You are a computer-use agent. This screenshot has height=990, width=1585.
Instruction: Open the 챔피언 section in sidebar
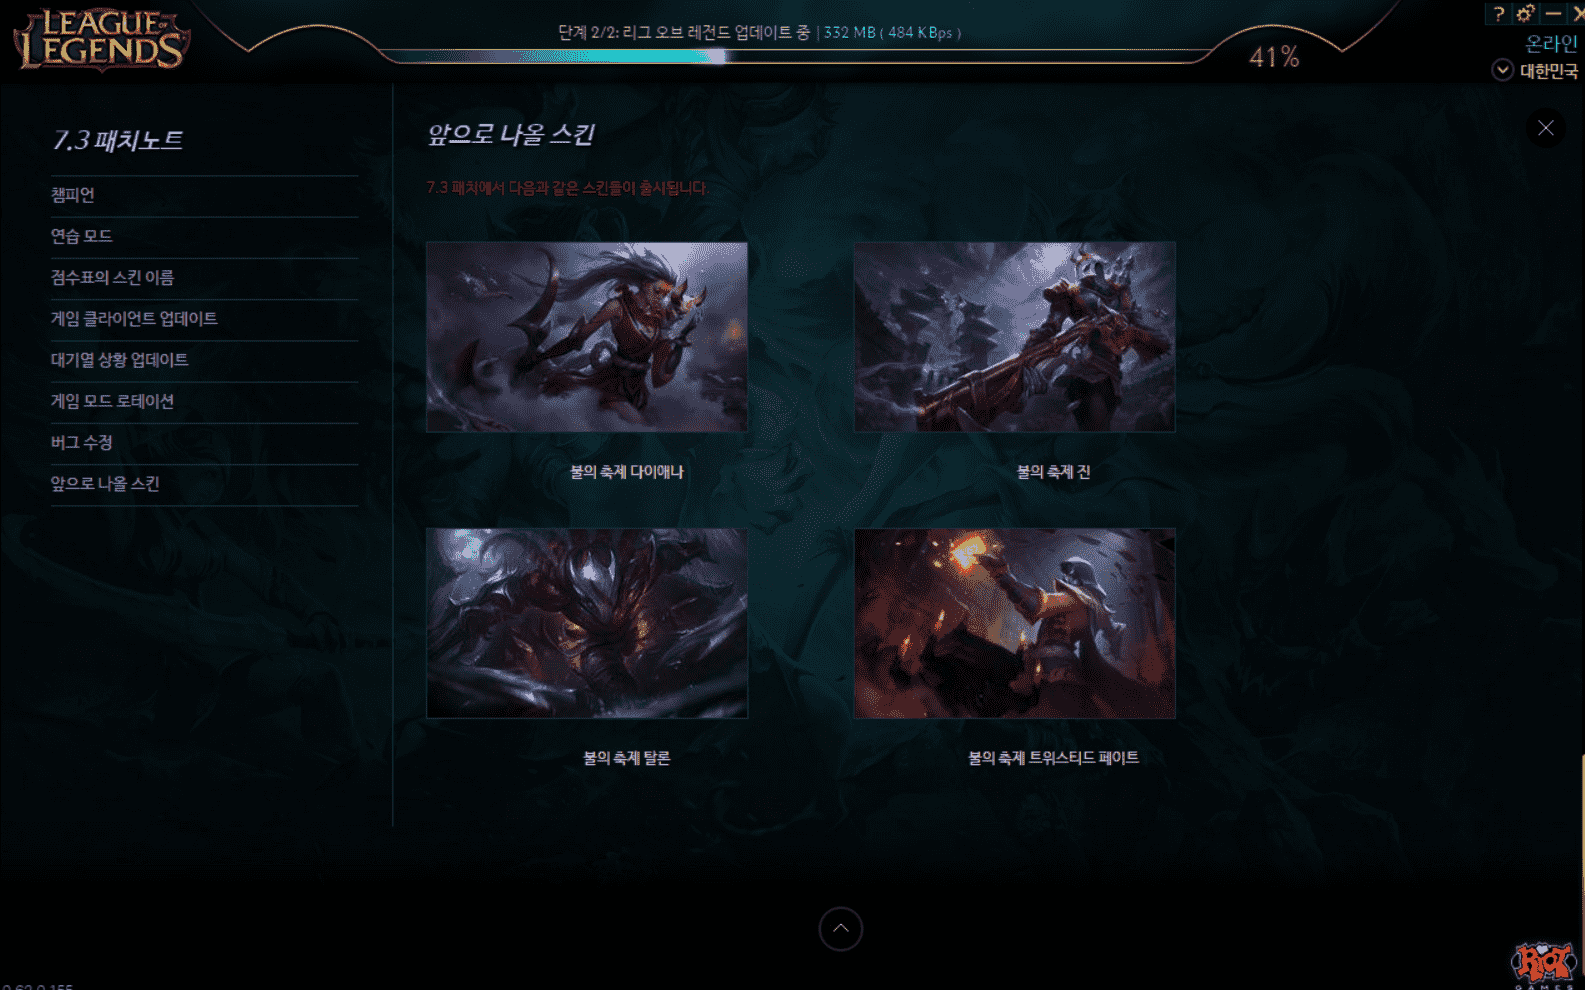(x=204, y=196)
